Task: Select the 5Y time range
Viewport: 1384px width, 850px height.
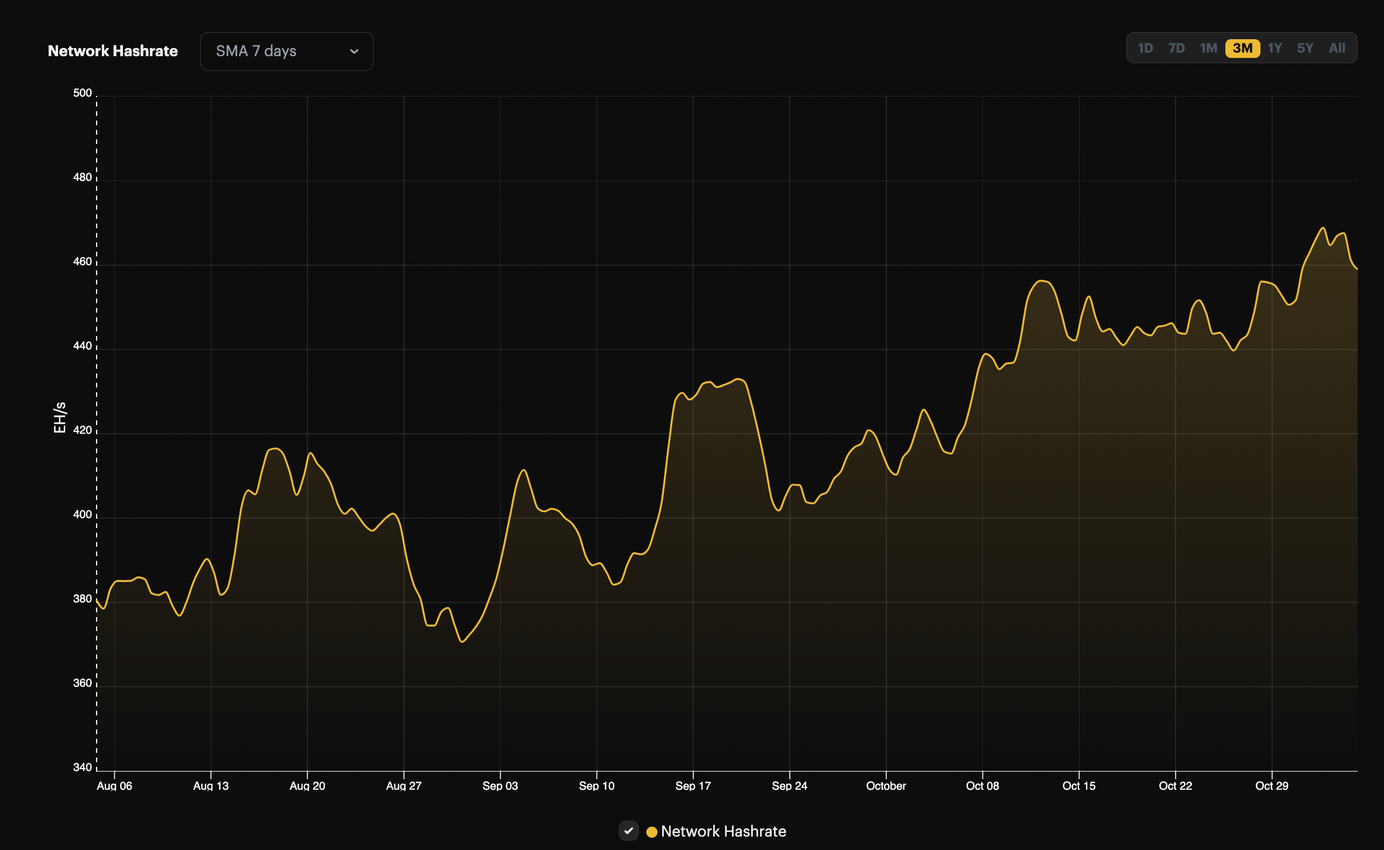Action: pos(1305,48)
